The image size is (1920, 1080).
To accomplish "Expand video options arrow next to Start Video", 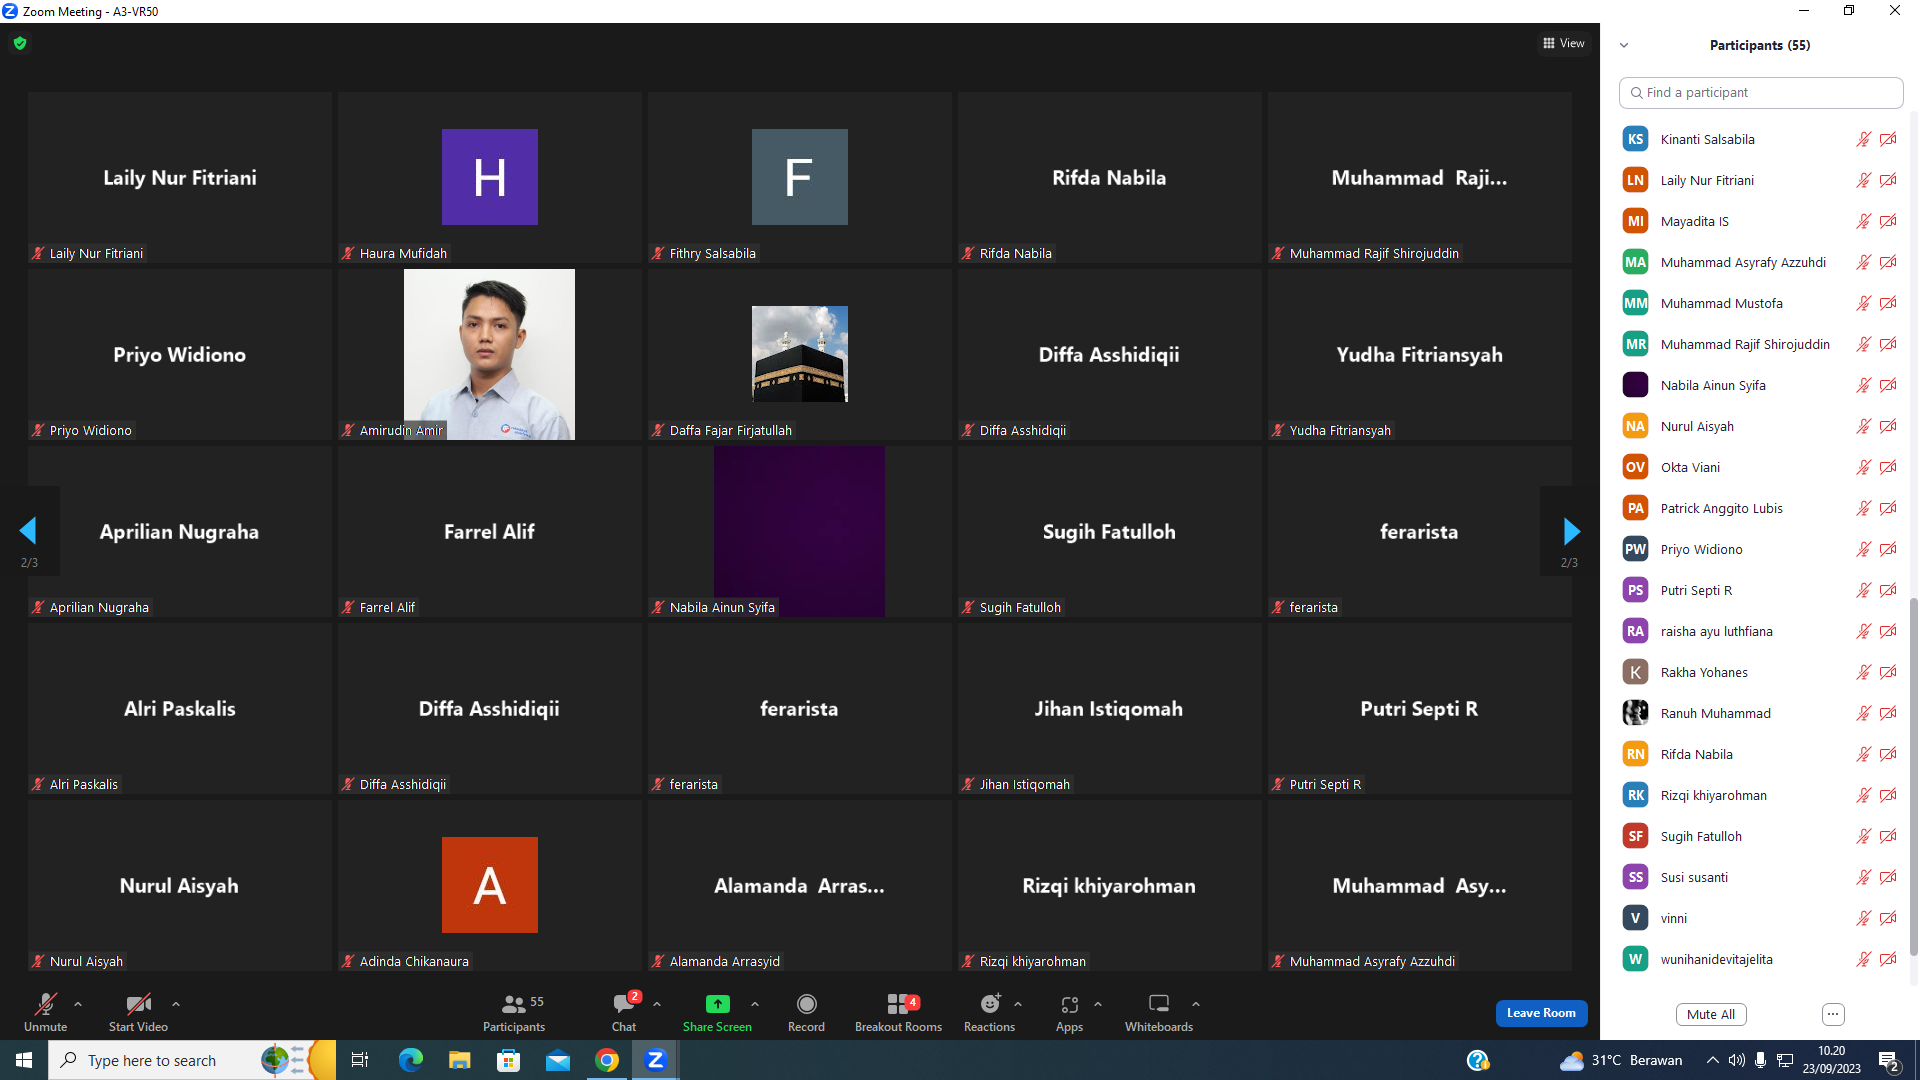I will 176,1004.
